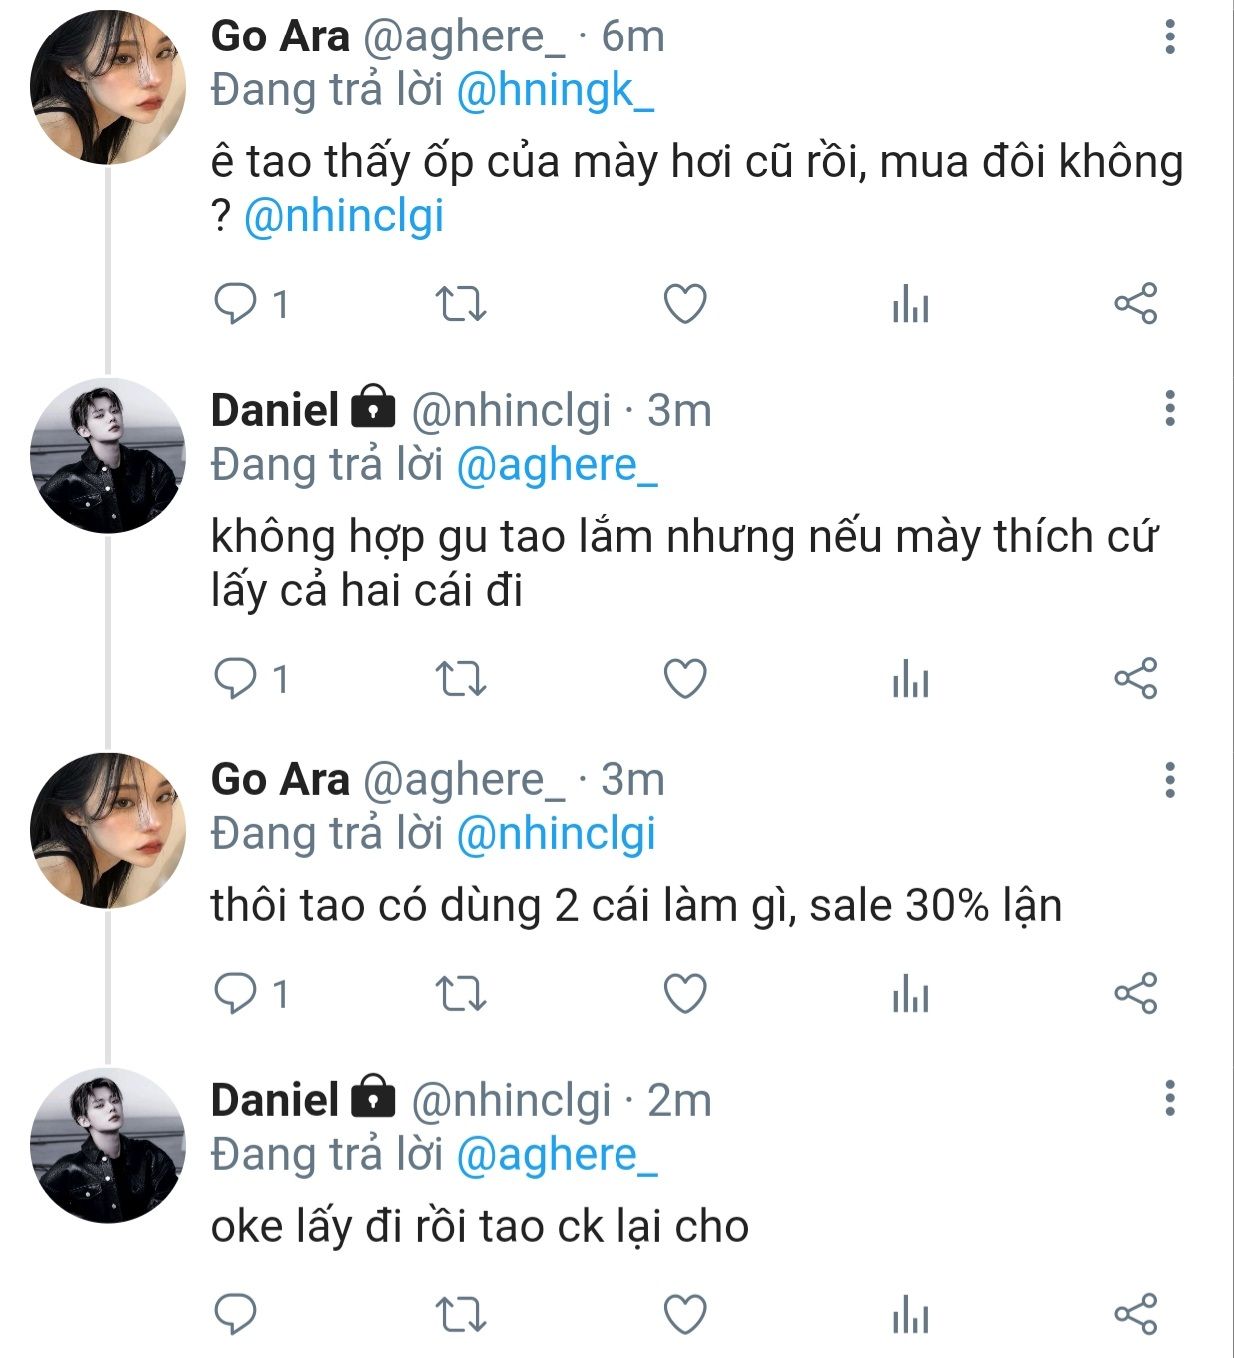Reply to Go Ara's phone case tweet

point(236,304)
